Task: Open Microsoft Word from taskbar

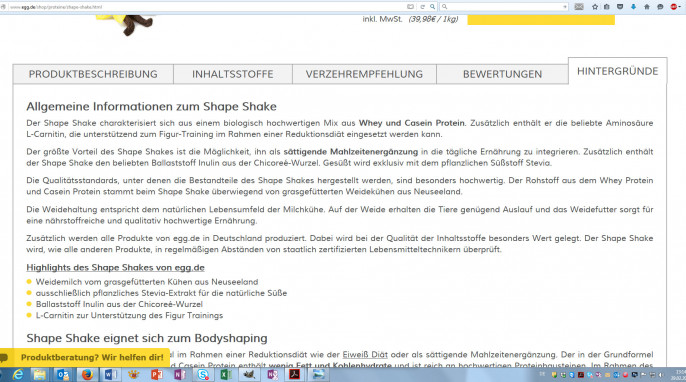Action: click(110, 375)
